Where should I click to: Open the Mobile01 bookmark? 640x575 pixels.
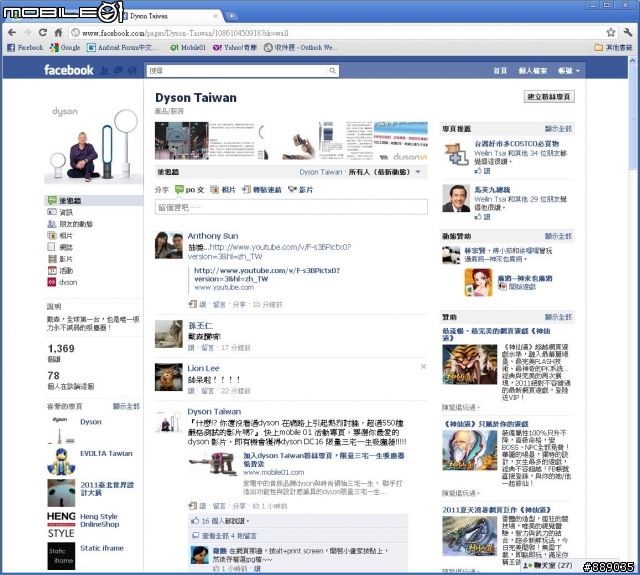pos(188,47)
